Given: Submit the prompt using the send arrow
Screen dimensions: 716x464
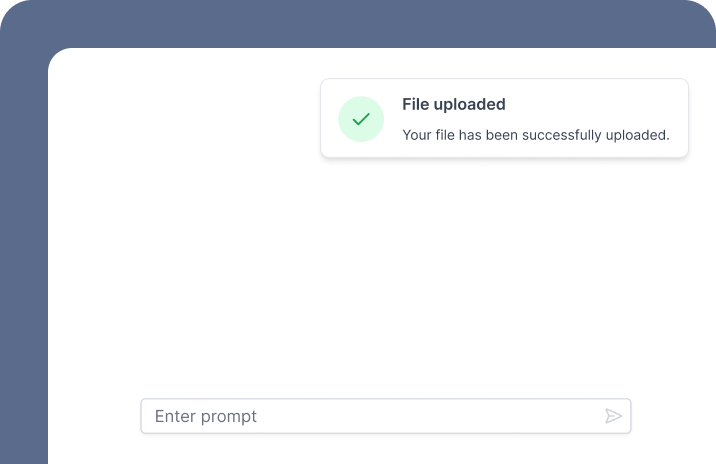Looking at the screenshot, I should coord(613,416).
